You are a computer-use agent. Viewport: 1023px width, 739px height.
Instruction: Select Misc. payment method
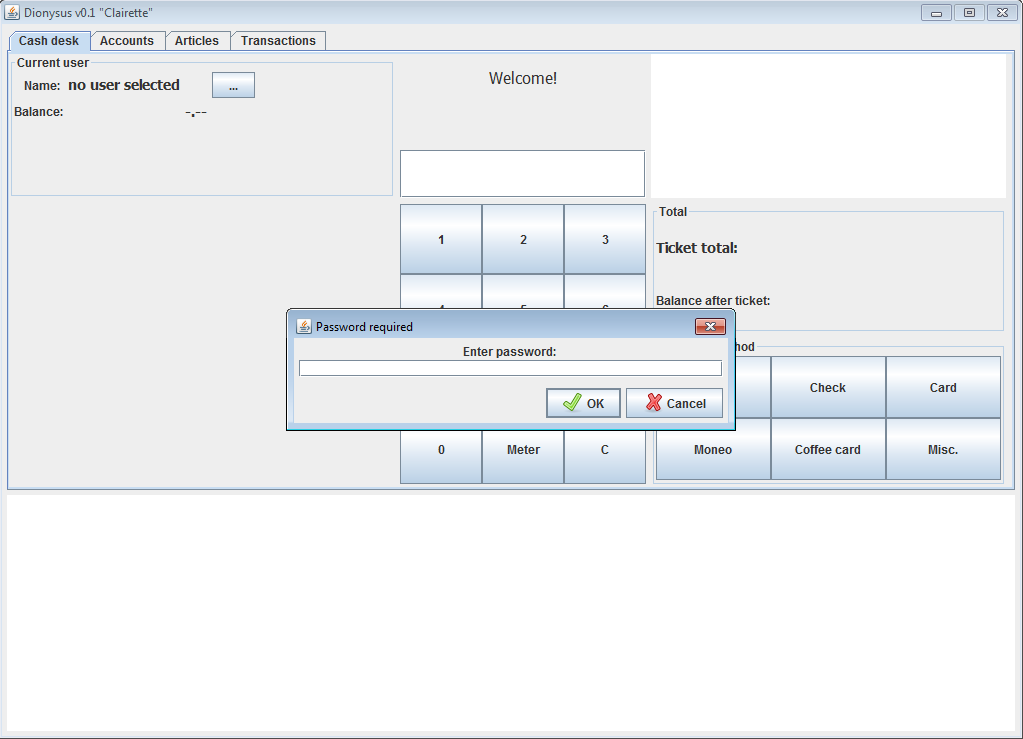[943, 449]
